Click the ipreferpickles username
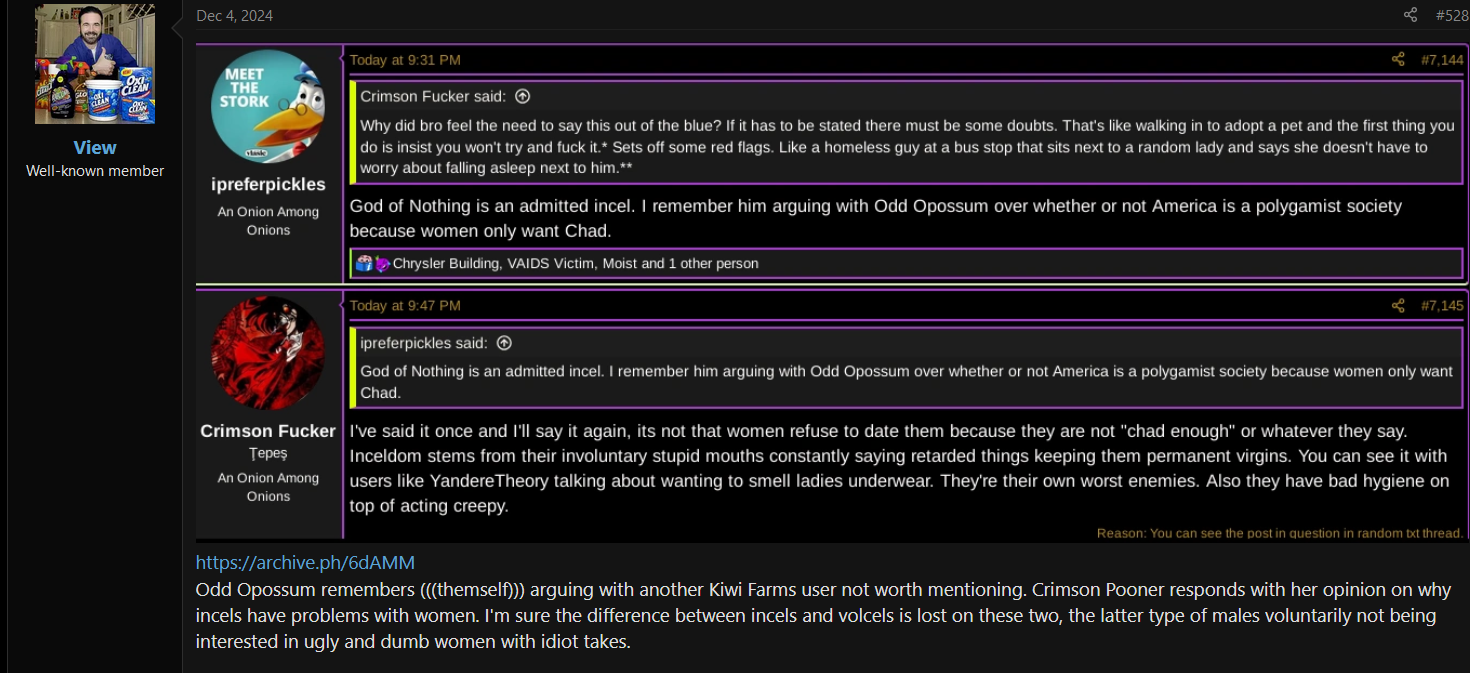The height and width of the screenshot is (673, 1470). pos(268,184)
